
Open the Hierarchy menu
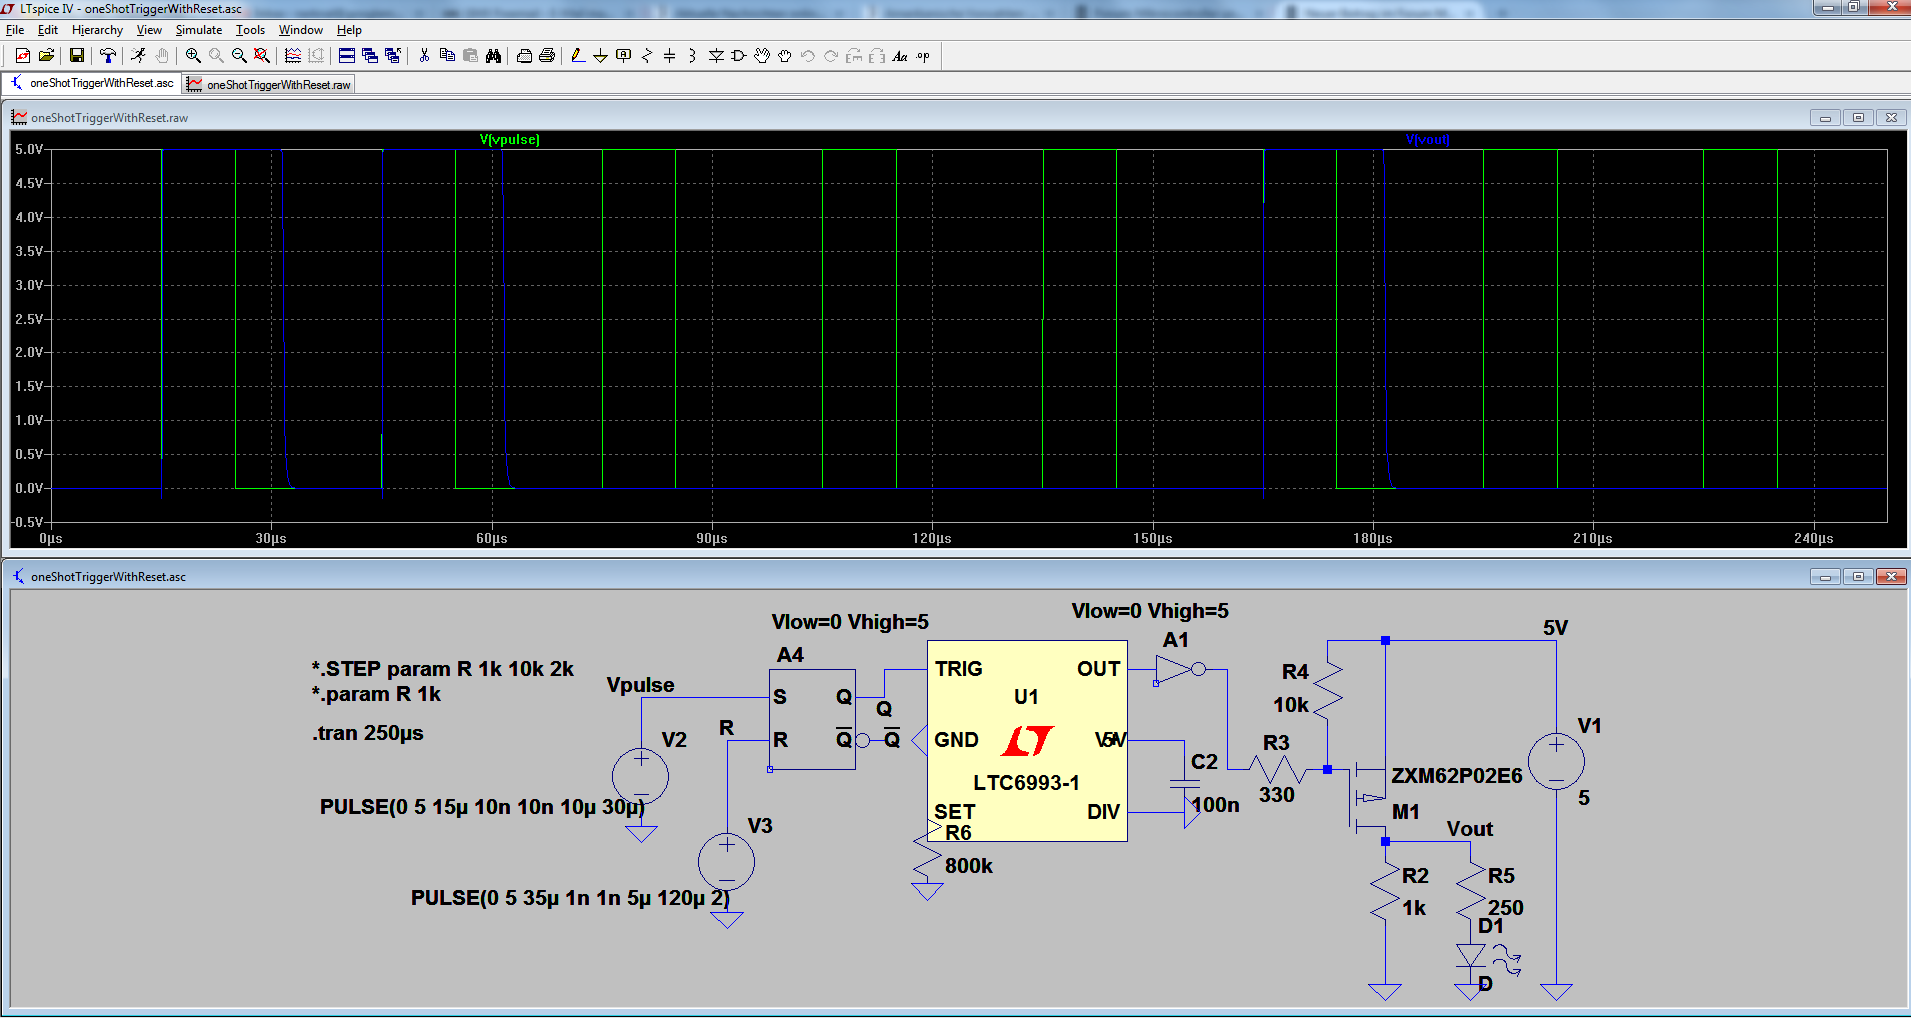tap(97, 30)
